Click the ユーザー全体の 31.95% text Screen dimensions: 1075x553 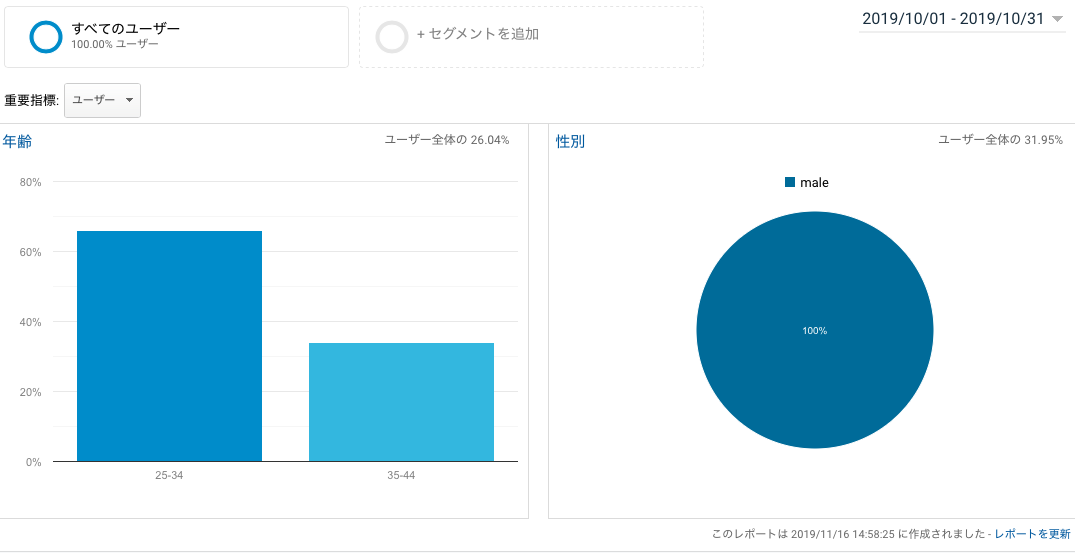(1000, 140)
